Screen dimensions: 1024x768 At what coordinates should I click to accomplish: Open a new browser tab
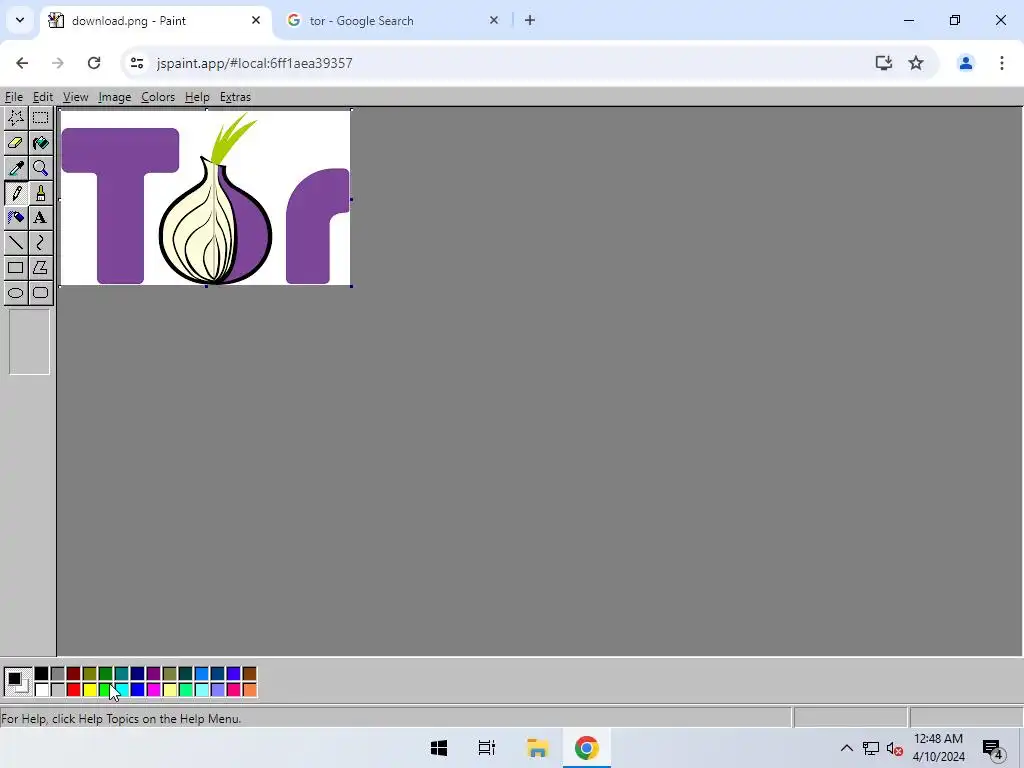pyautogui.click(x=530, y=20)
